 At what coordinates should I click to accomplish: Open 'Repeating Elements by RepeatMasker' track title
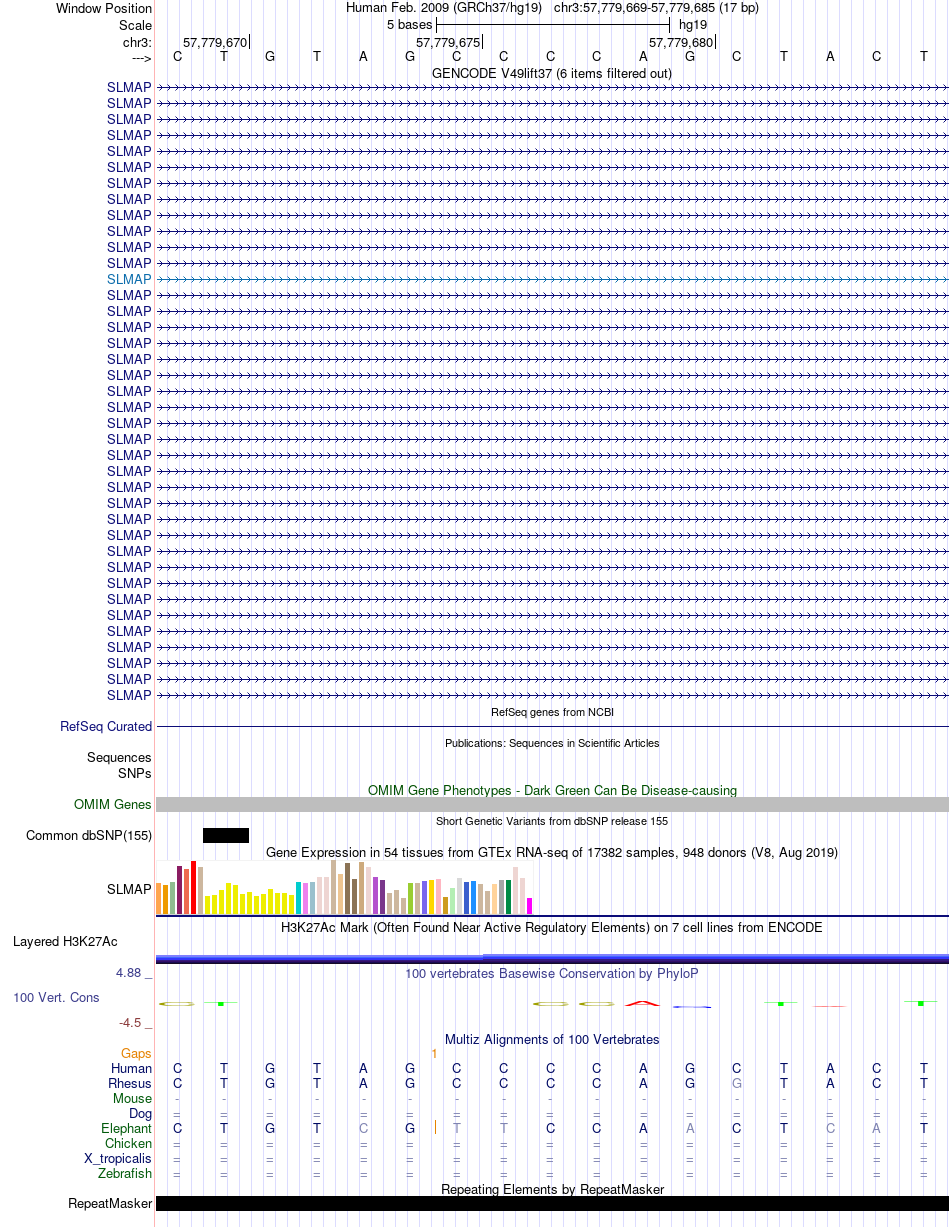(x=552, y=1189)
